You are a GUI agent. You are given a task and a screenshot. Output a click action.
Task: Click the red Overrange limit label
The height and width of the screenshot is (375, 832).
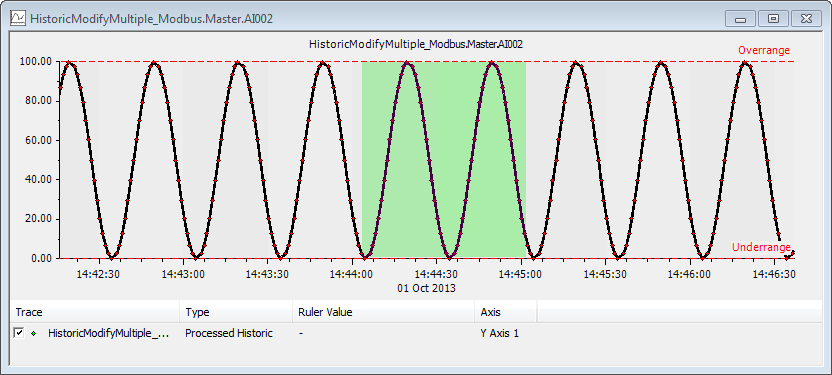coord(764,51)
